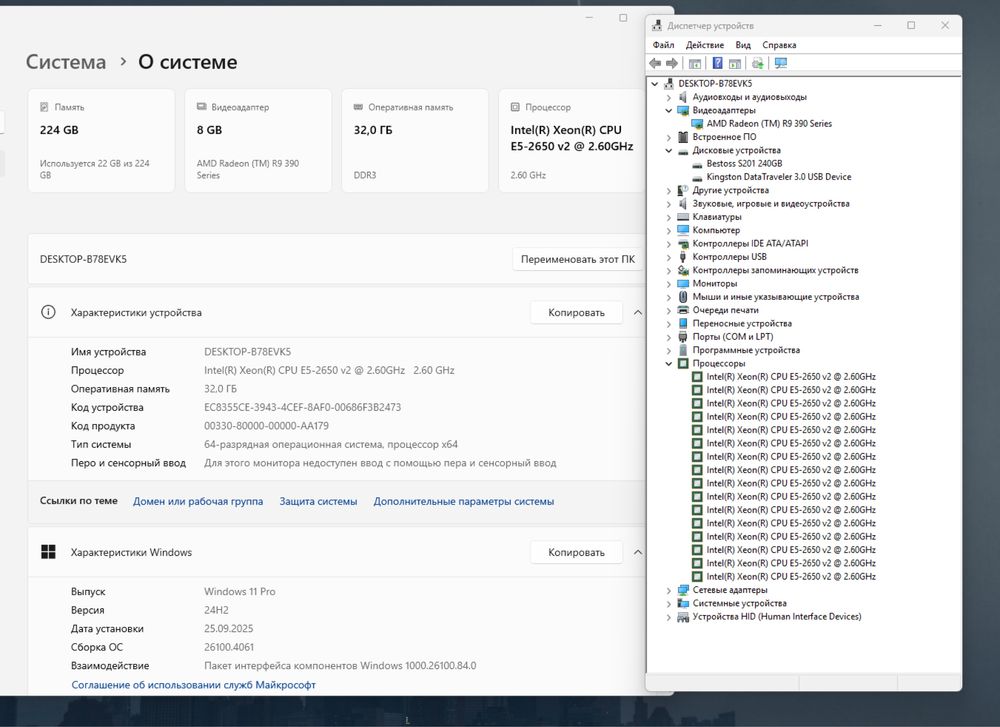This screenshot has width=1000, height=727.
Task: Click the Мониторы monitor icon
Action: click(683, 283)
